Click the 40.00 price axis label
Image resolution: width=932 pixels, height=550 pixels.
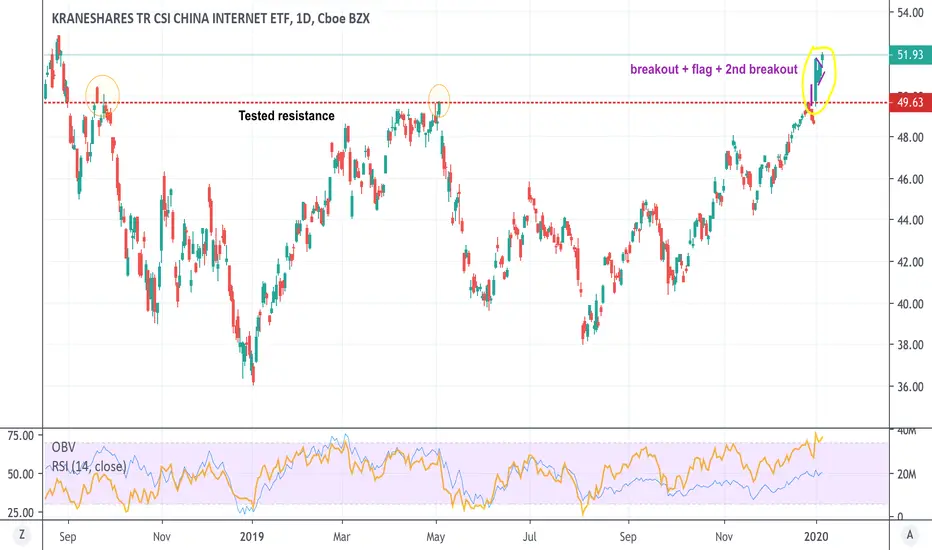click(x=910, y=304)
